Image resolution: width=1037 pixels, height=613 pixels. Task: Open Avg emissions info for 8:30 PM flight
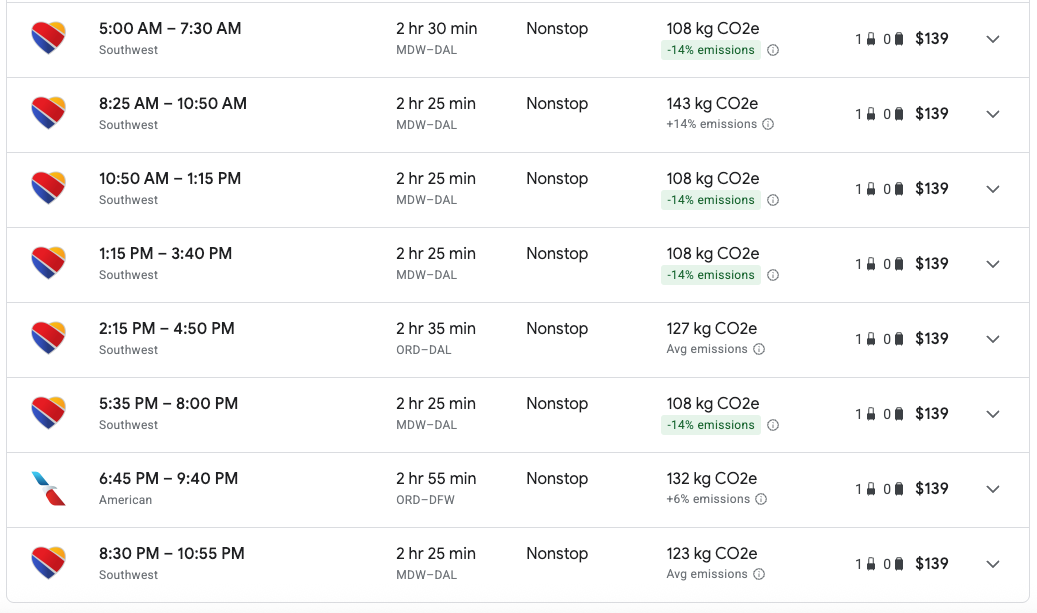[x=759, y=574]
